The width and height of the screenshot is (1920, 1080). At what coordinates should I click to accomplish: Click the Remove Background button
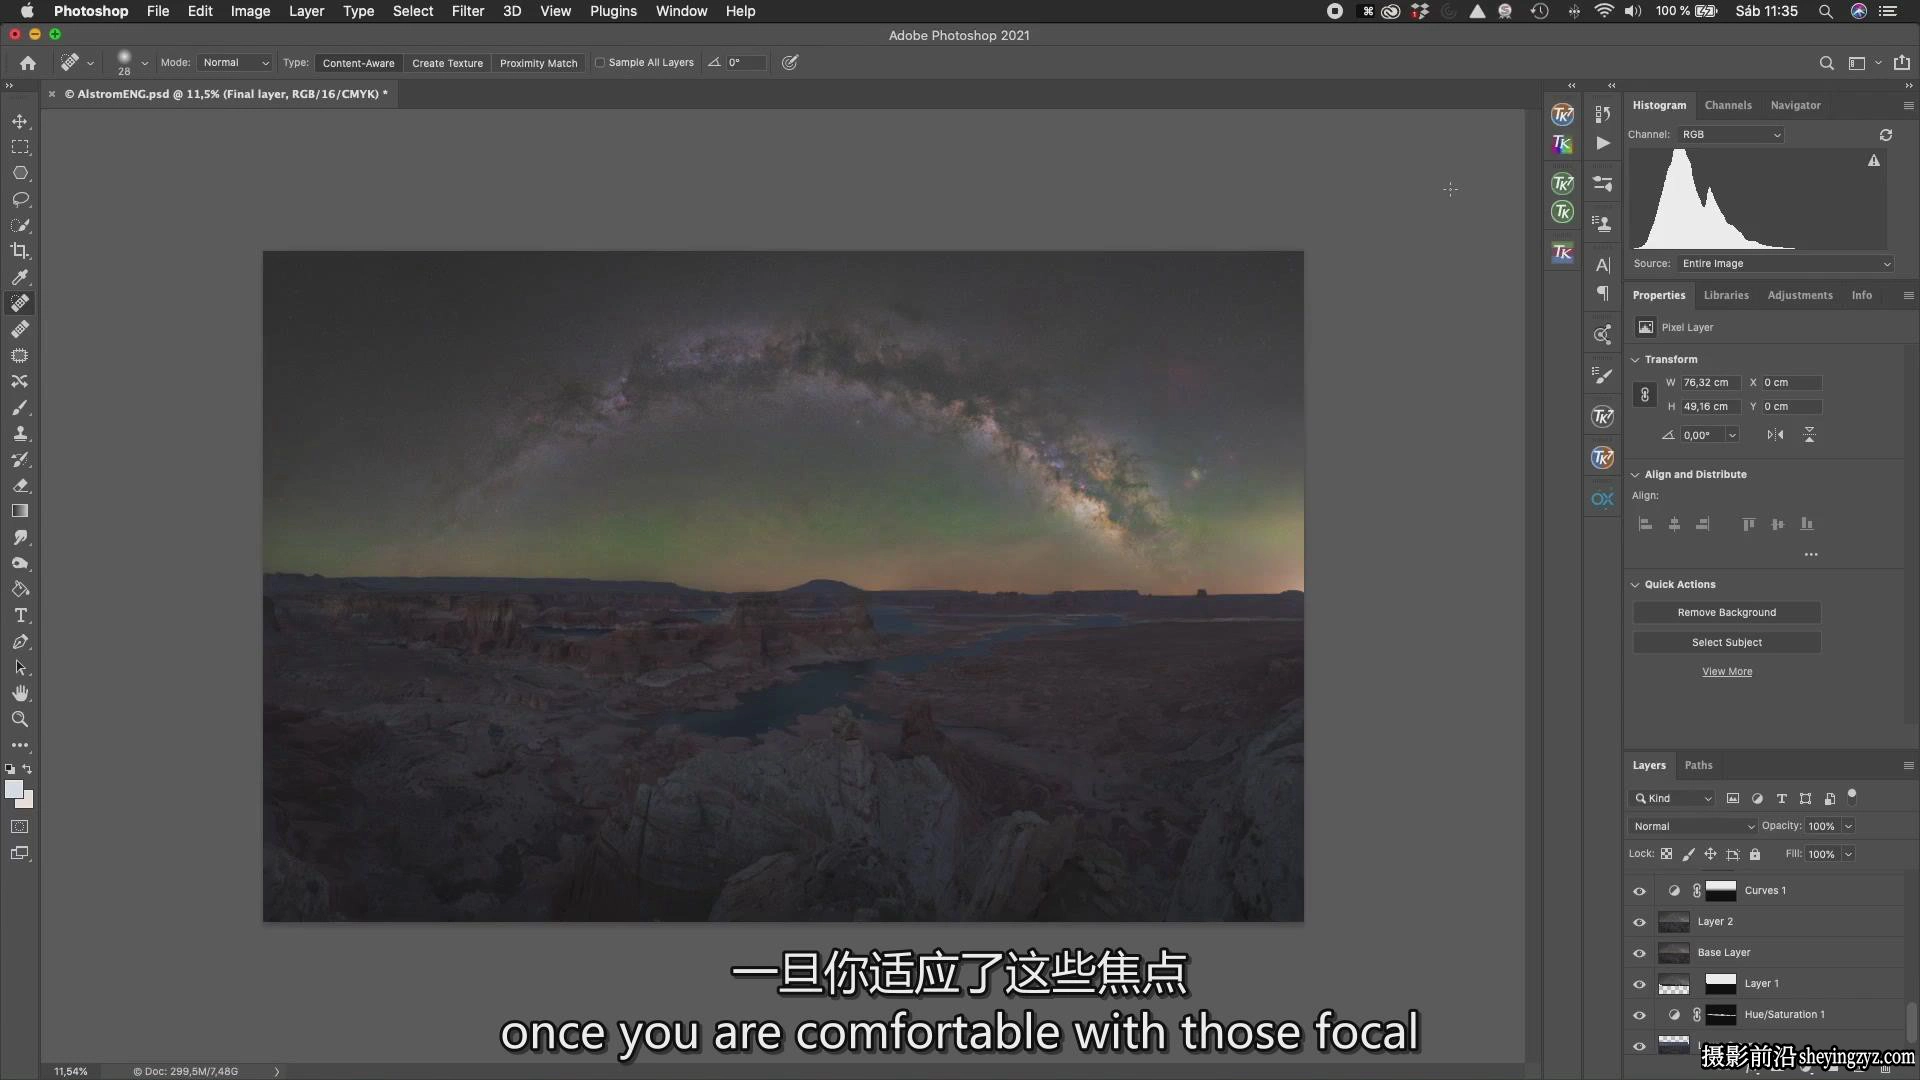pyautogui.click(x=1727, y=612)
